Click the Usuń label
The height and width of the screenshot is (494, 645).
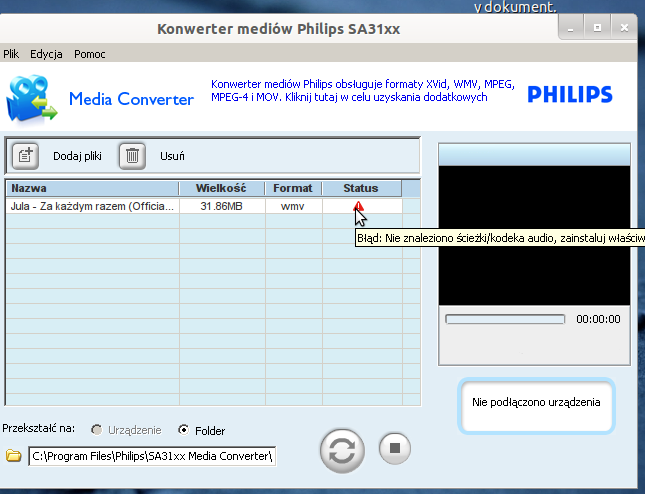click(172, 156)
